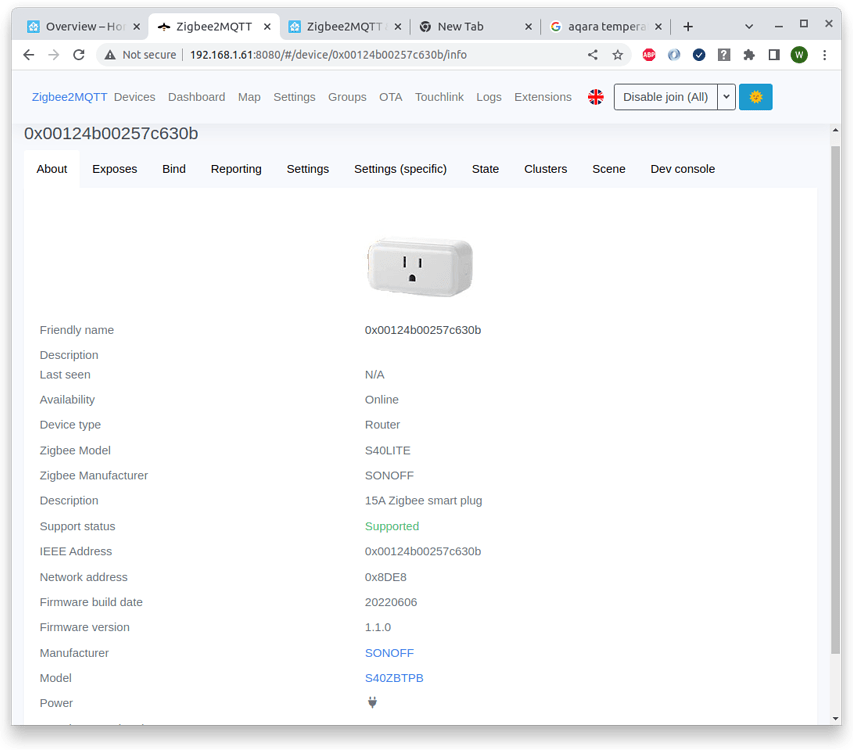Click the bookmark star icon in address bar

[617, 55]
